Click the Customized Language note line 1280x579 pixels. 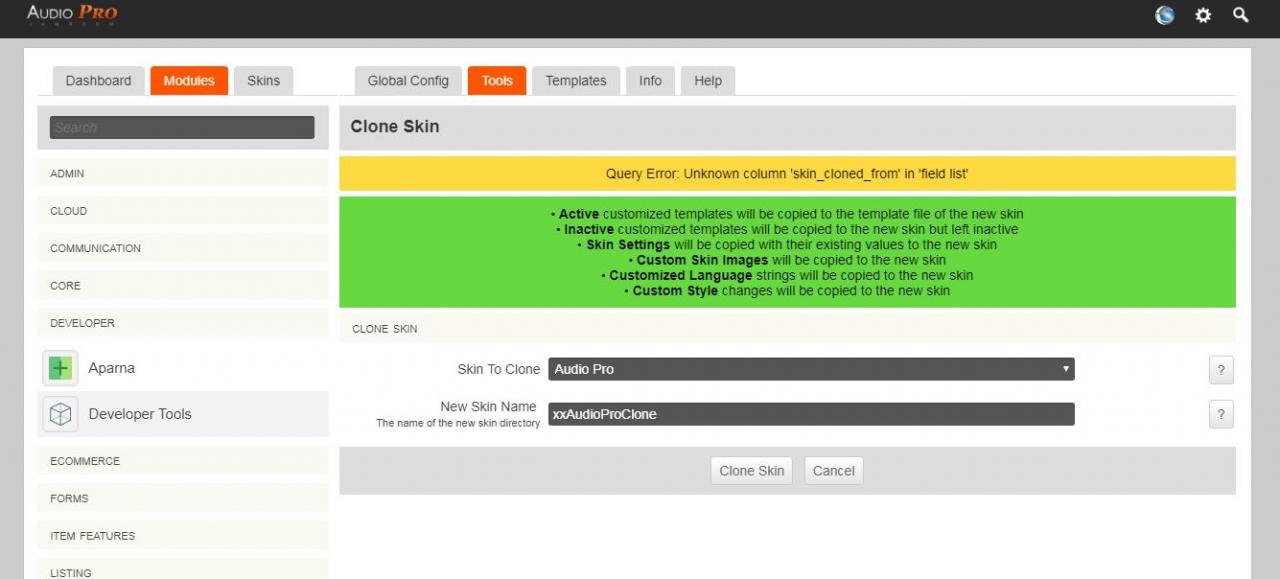coord(787,275)
